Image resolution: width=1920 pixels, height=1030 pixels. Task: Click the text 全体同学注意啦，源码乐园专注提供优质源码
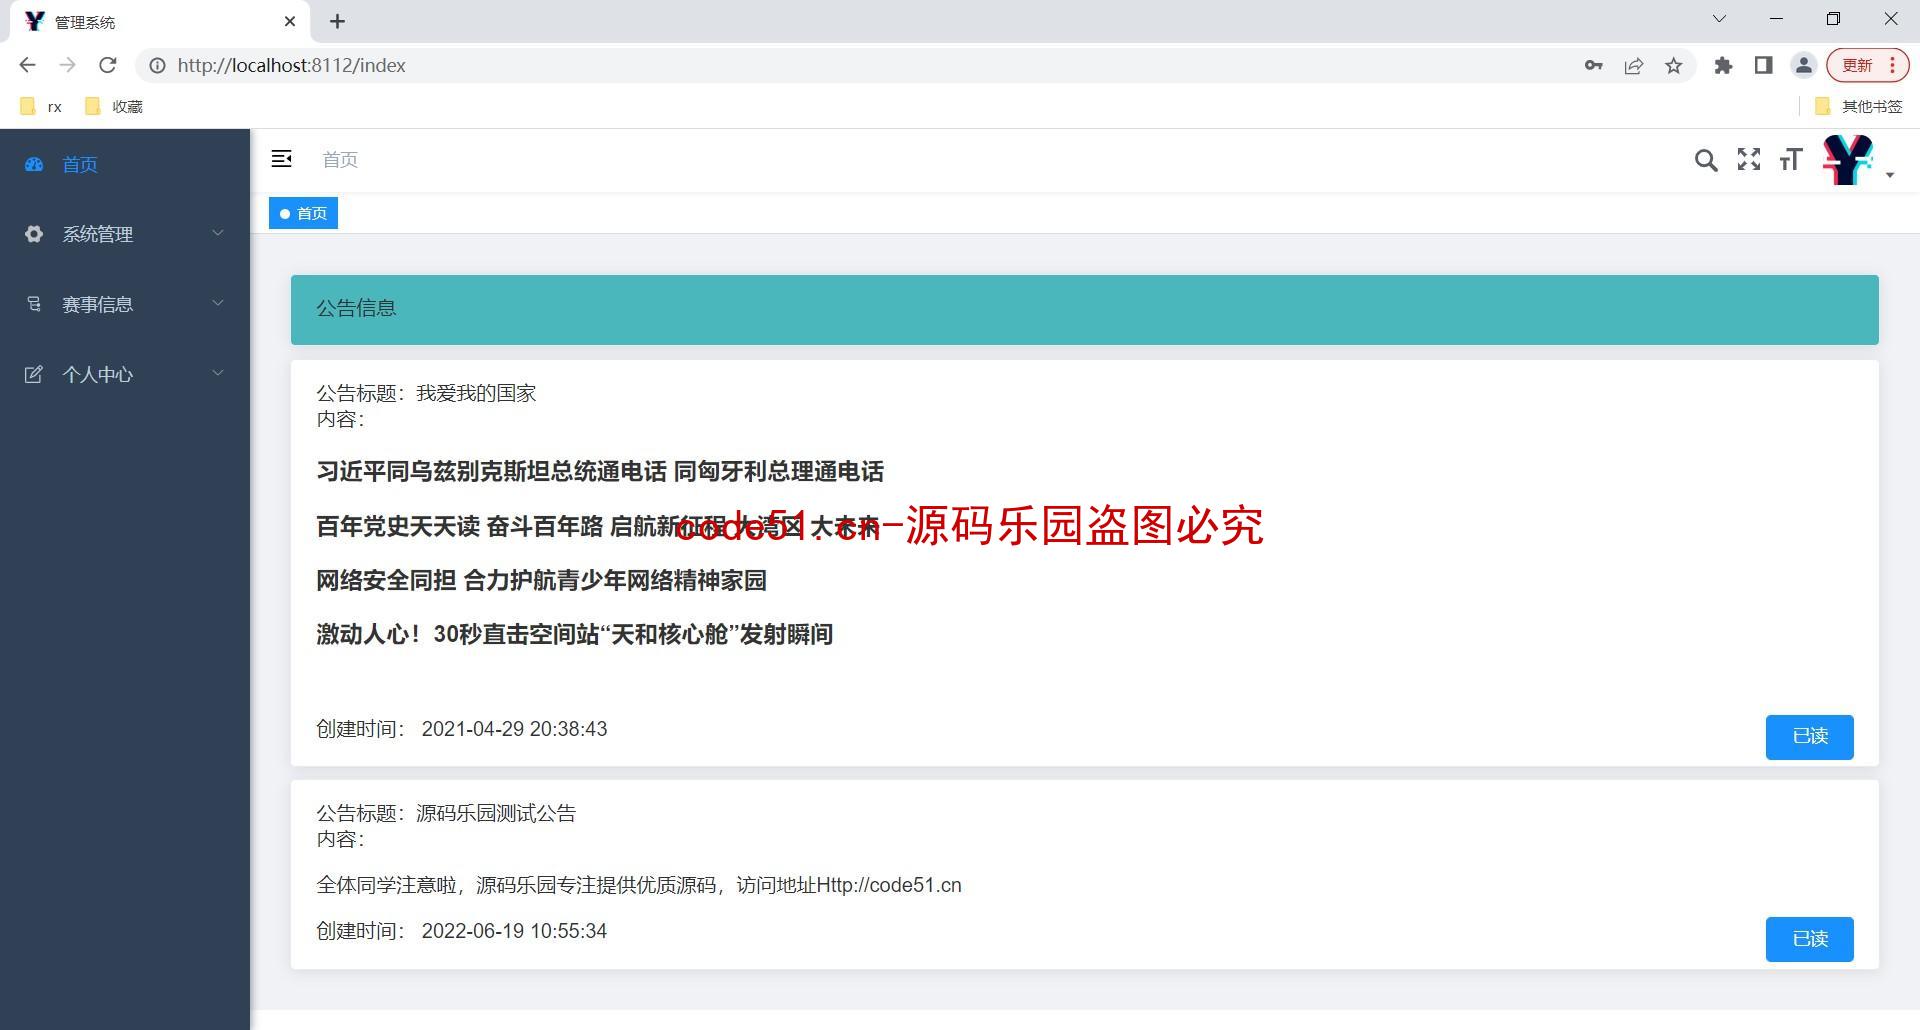516,885
